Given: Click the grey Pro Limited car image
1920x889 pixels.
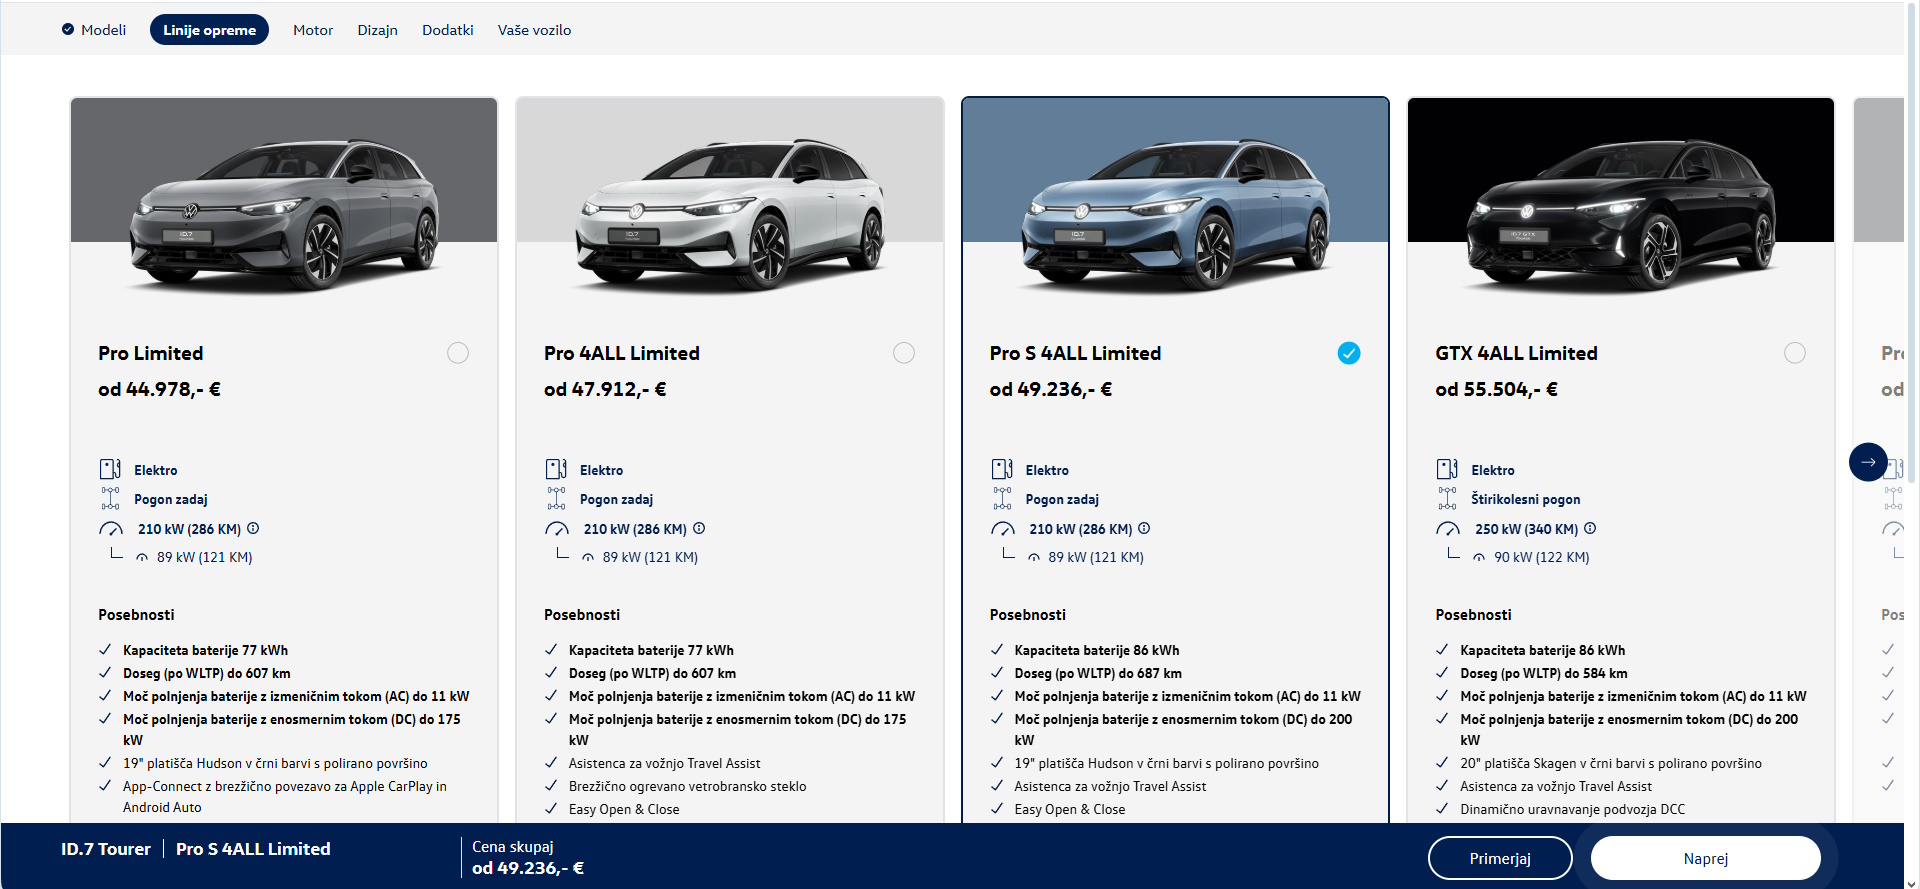Looking at the screenshot, I should pos(284,215).
